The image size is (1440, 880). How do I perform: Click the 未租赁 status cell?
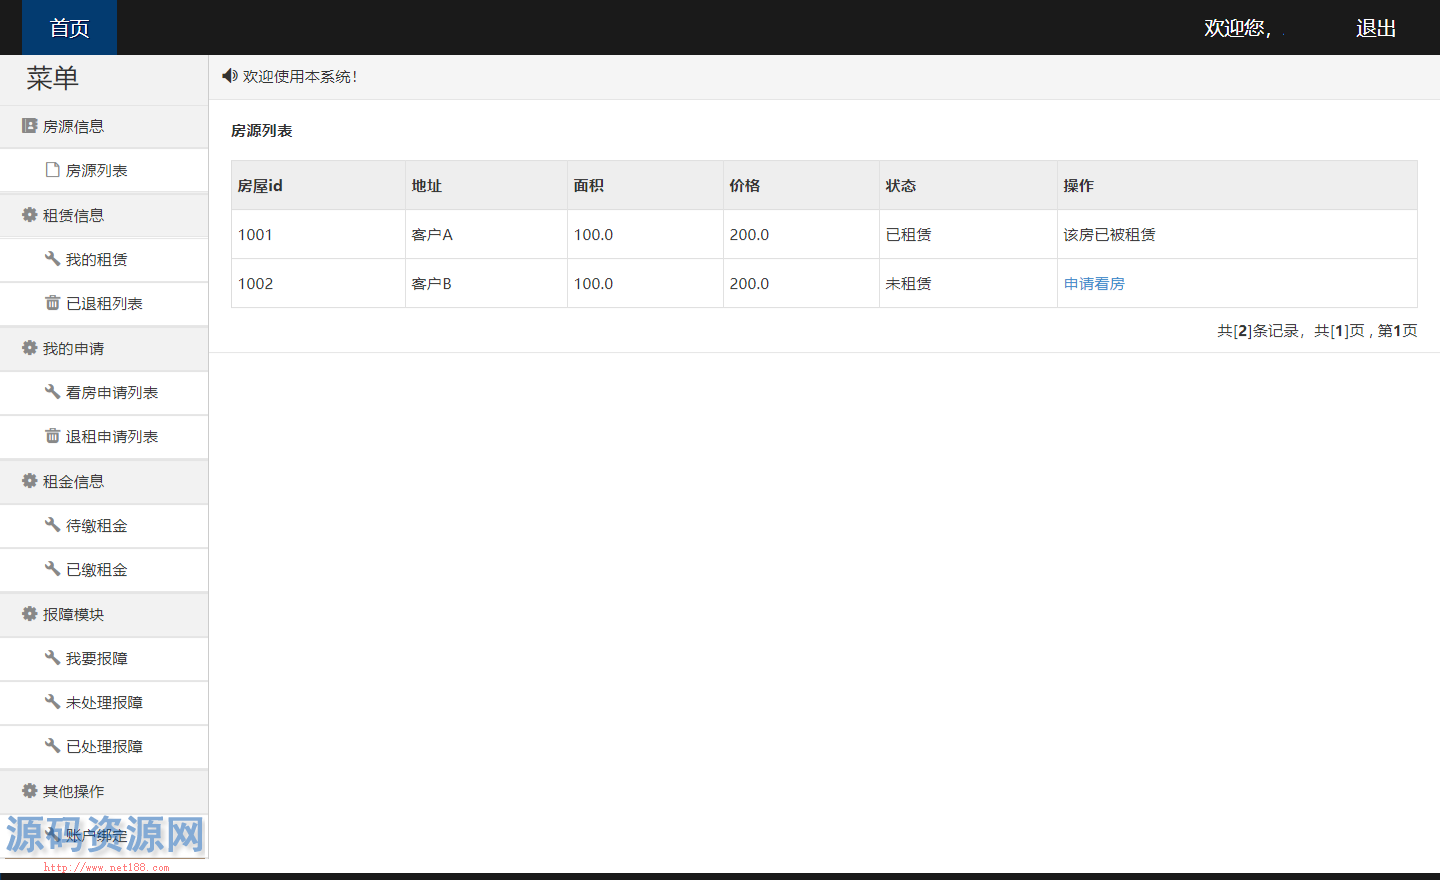pyautogui.click(x=968, y=283)
